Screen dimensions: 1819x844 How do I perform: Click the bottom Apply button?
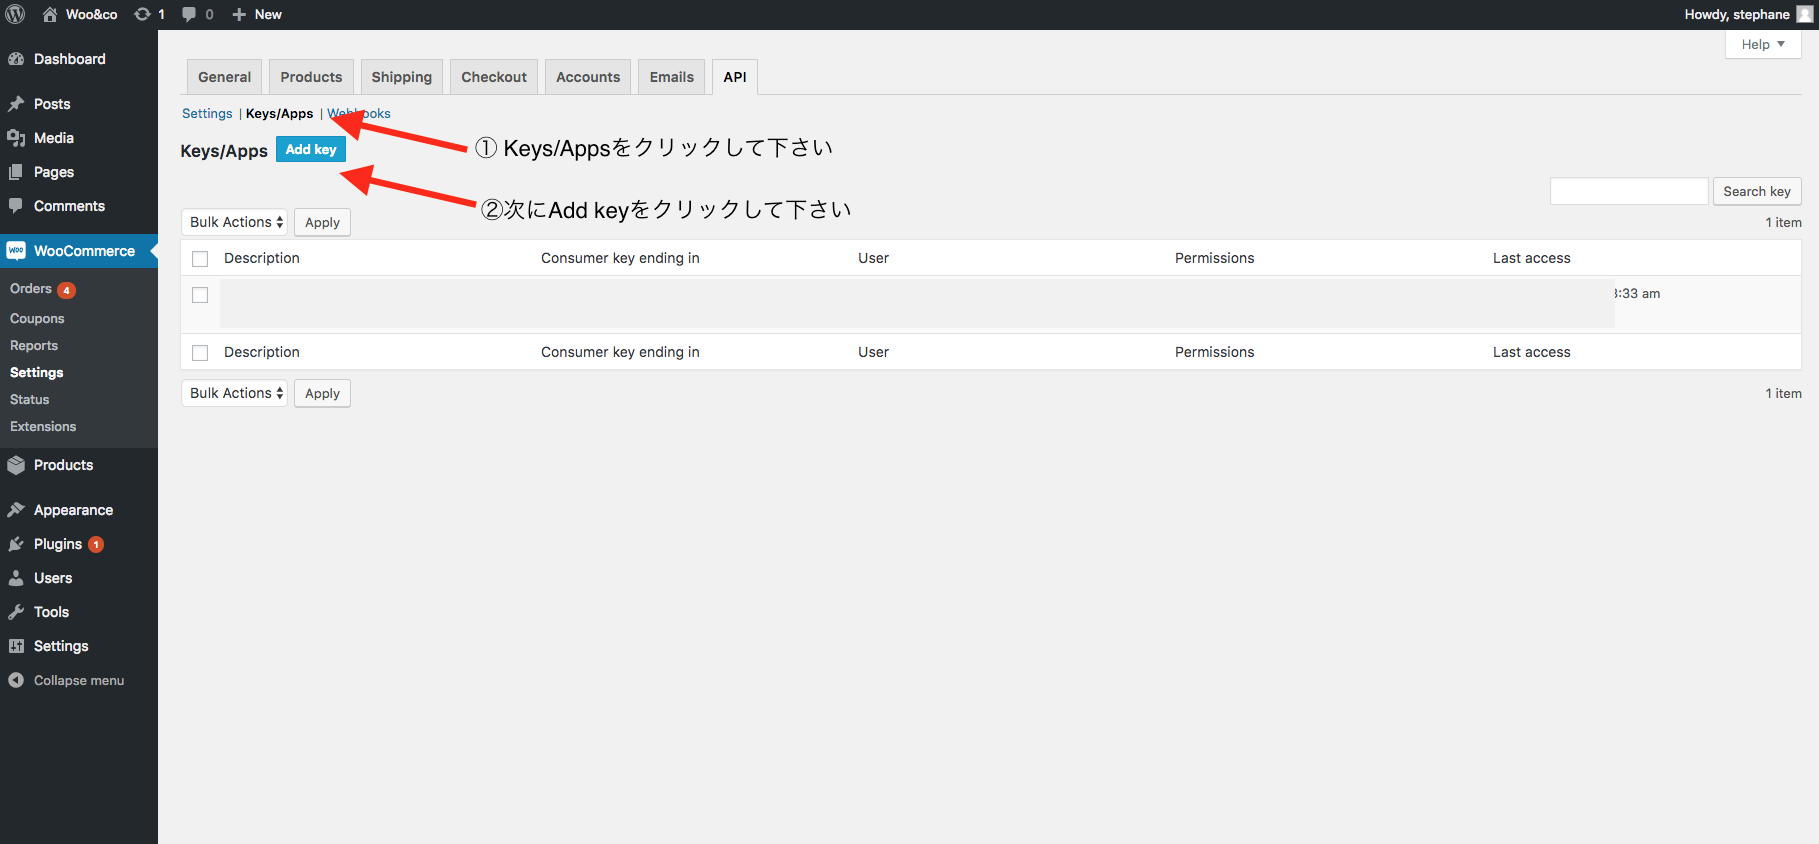pos(322,393)
